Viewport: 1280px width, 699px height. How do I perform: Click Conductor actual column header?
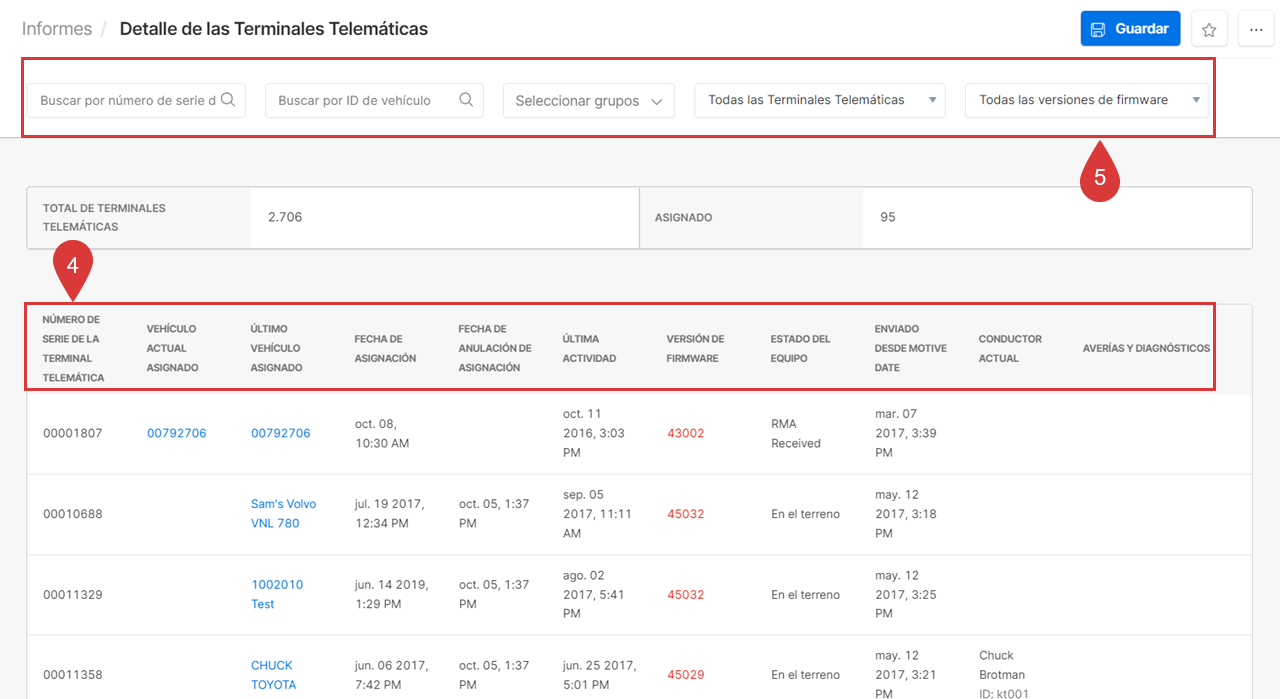(1010, 348)
